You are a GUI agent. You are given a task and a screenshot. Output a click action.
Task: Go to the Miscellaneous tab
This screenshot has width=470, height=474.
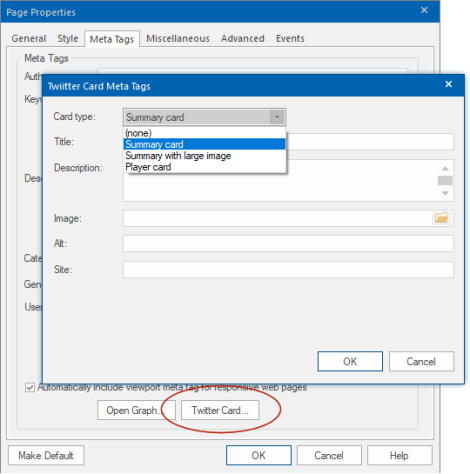pyautogui.click(x=178, y=38)
